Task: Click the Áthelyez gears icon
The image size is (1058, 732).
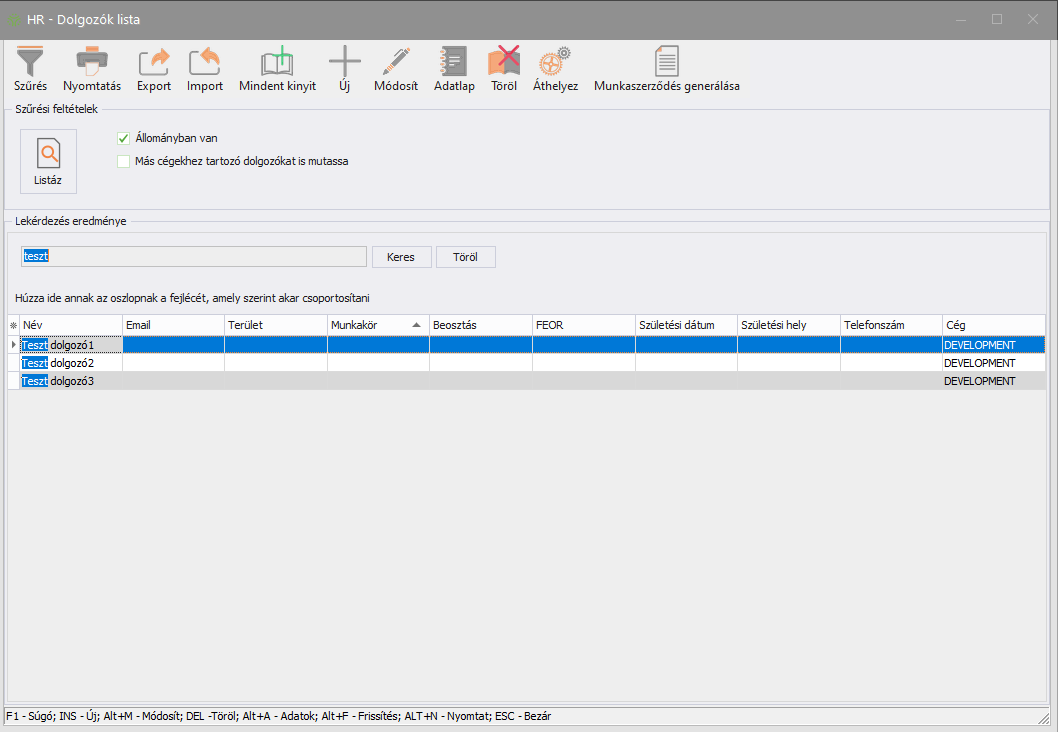Action: click(x=555, y=62)
